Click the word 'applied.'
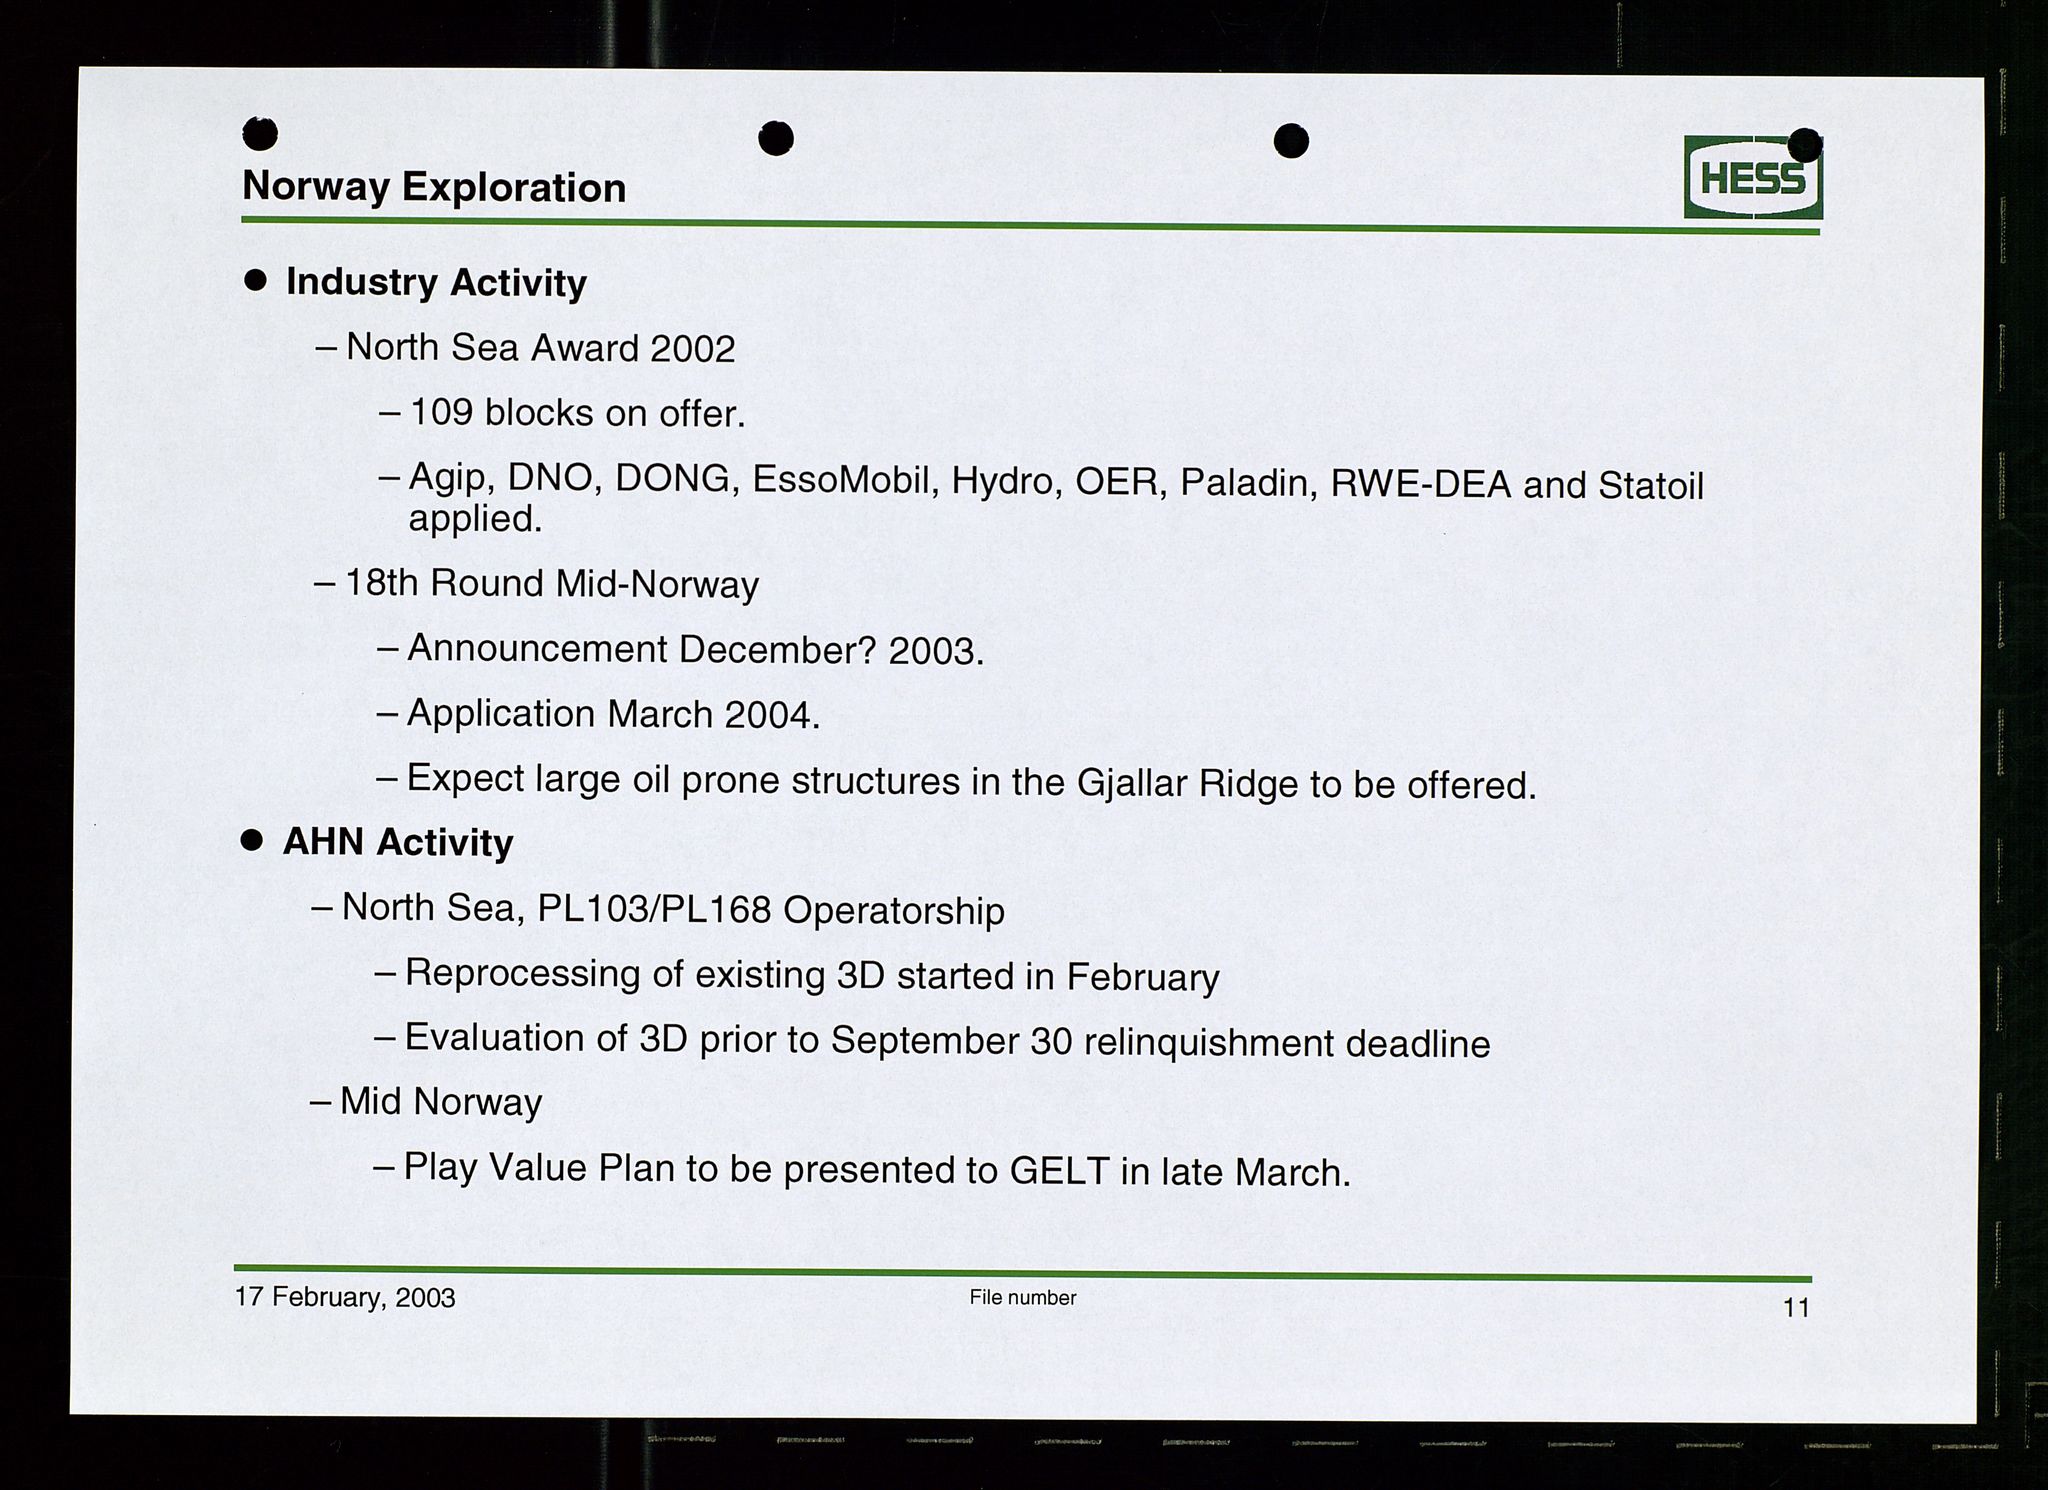 pos(475,519)
